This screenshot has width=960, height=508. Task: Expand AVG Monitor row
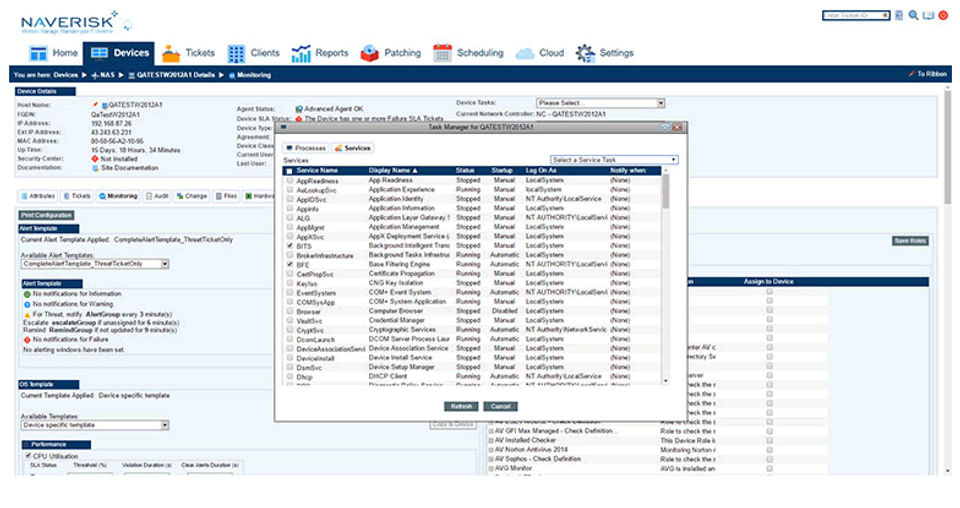click(x=491, y=468)
